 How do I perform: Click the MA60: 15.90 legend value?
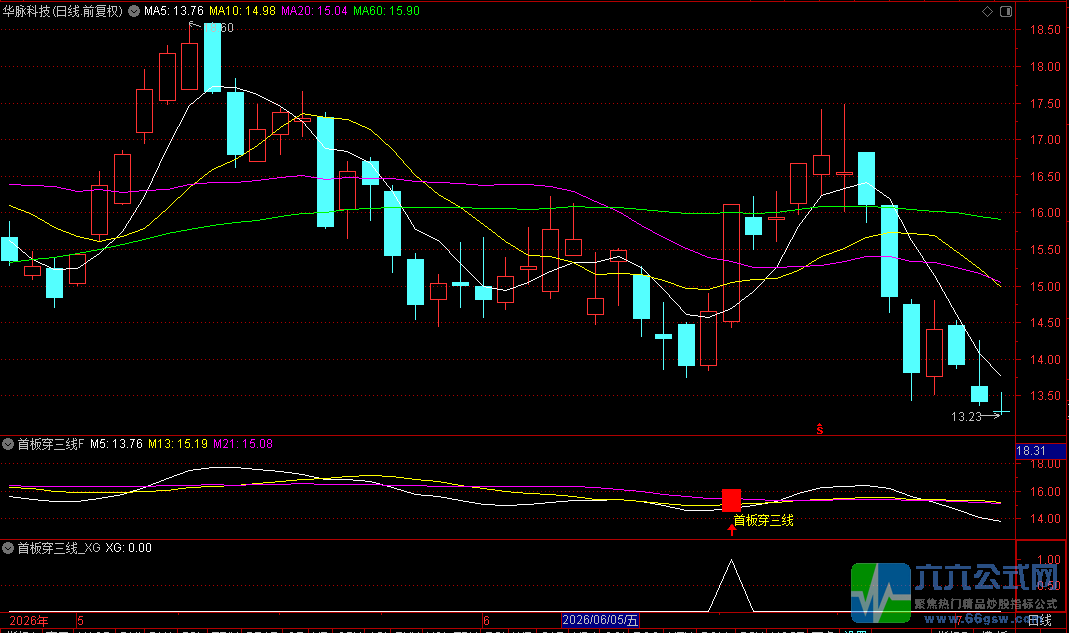coord(386,11)
